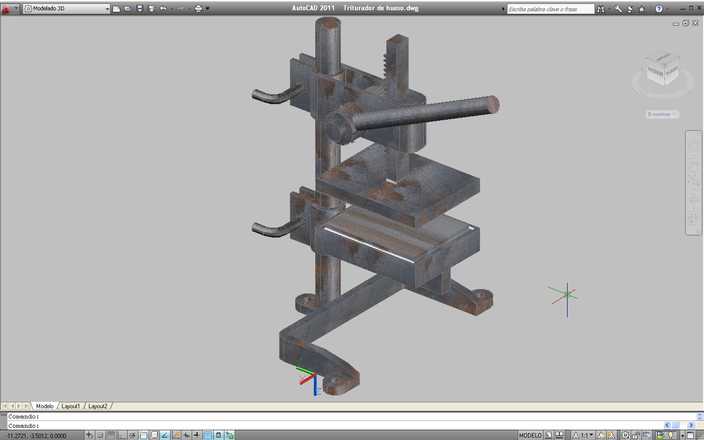Open the Help question mark icon
Image resolution: width=704 pixels, height=440 pixels.
coord(659,9)
